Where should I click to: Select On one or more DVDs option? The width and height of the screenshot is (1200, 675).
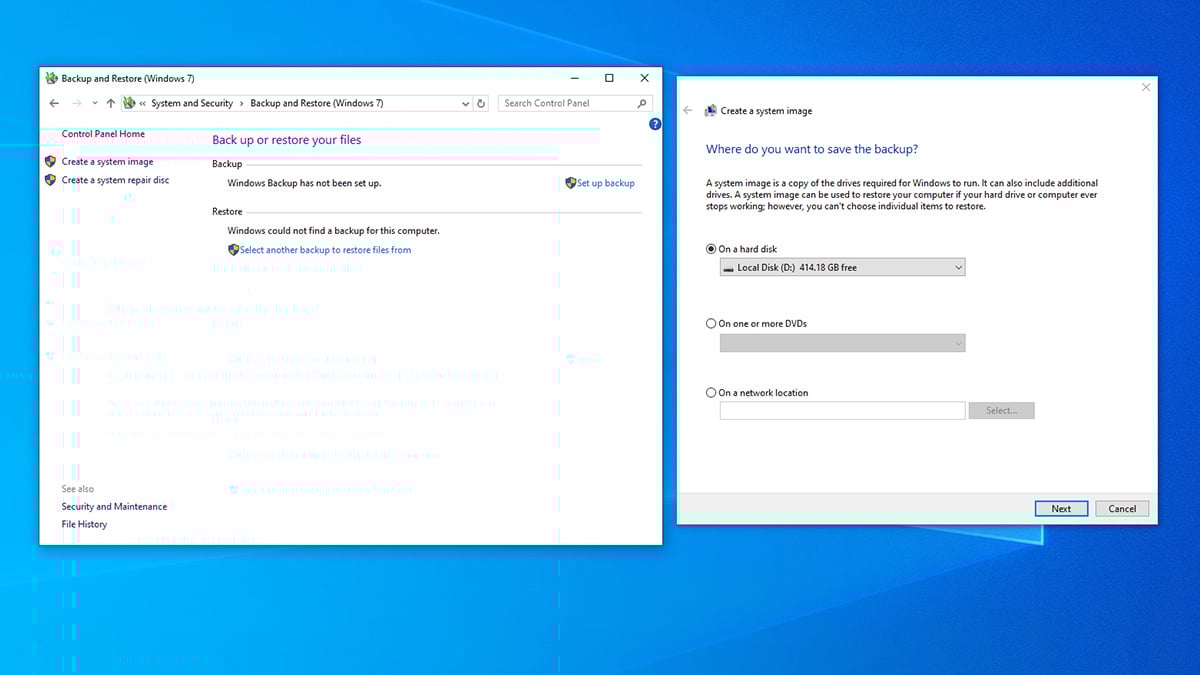pyautogui.click(x=711, y=324)
